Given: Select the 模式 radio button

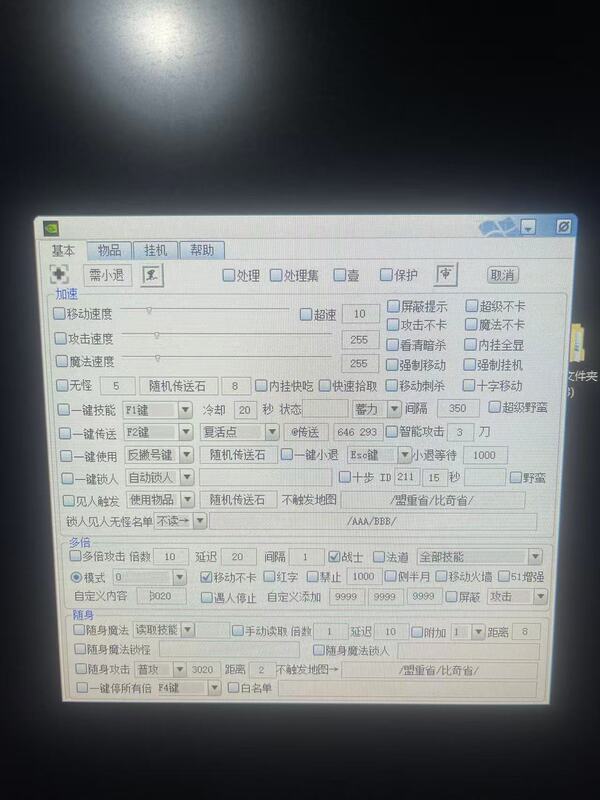Looking at the screenshot, I should coord(77,577).
